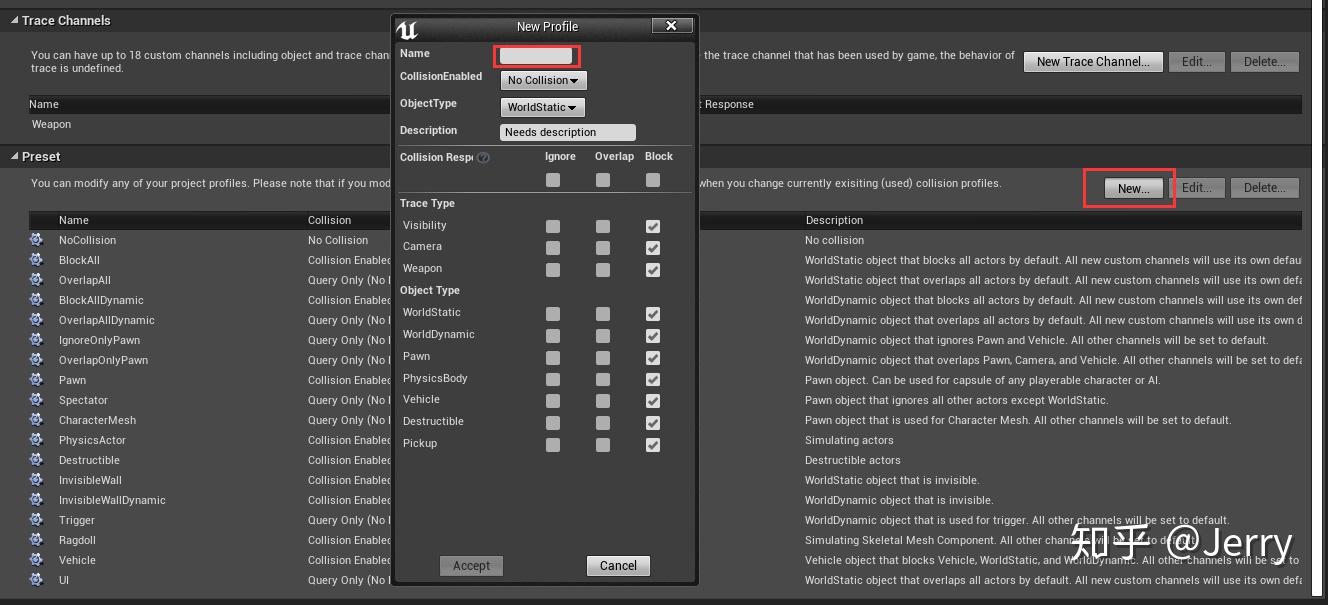The width and height of the screenshot is (1328, 605).
Task: Click the icon beside the CharacterMesh preset
Action: (x=36, y=420)
